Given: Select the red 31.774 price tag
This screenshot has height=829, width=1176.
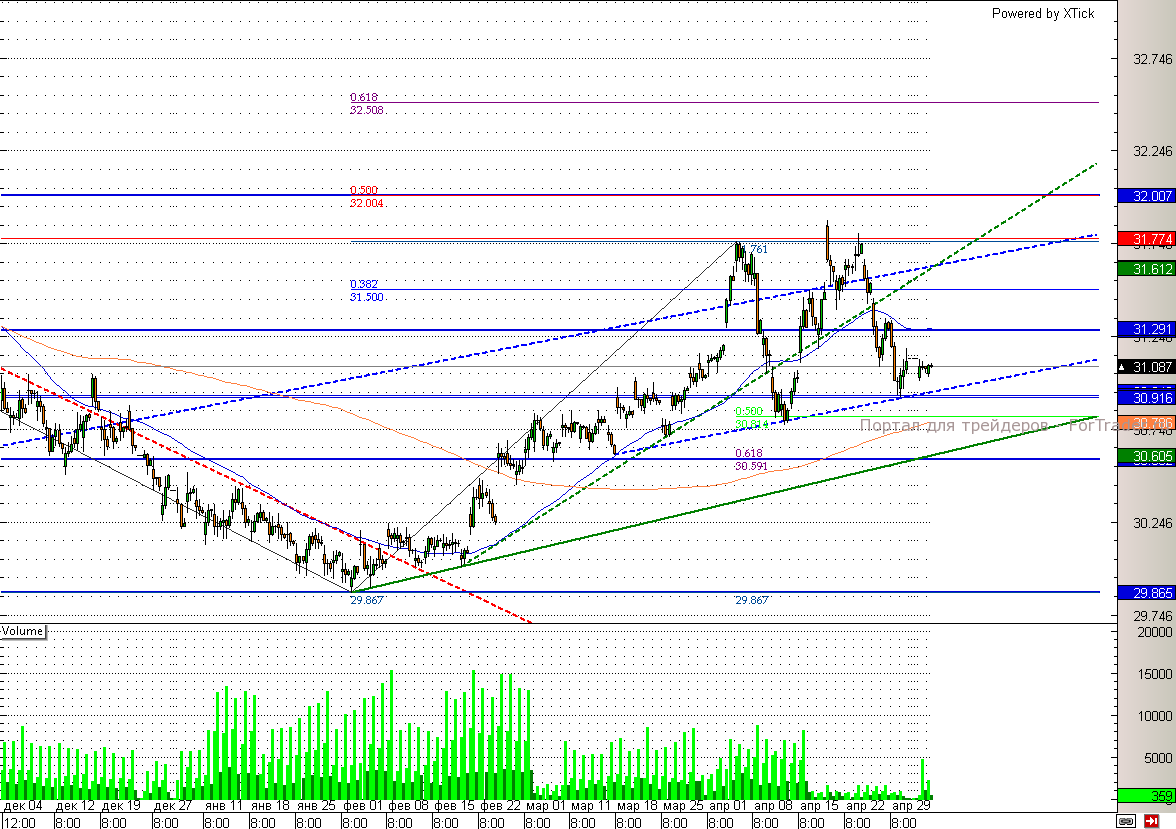Looking at the screenshot, I should (x=1145, y=239).
